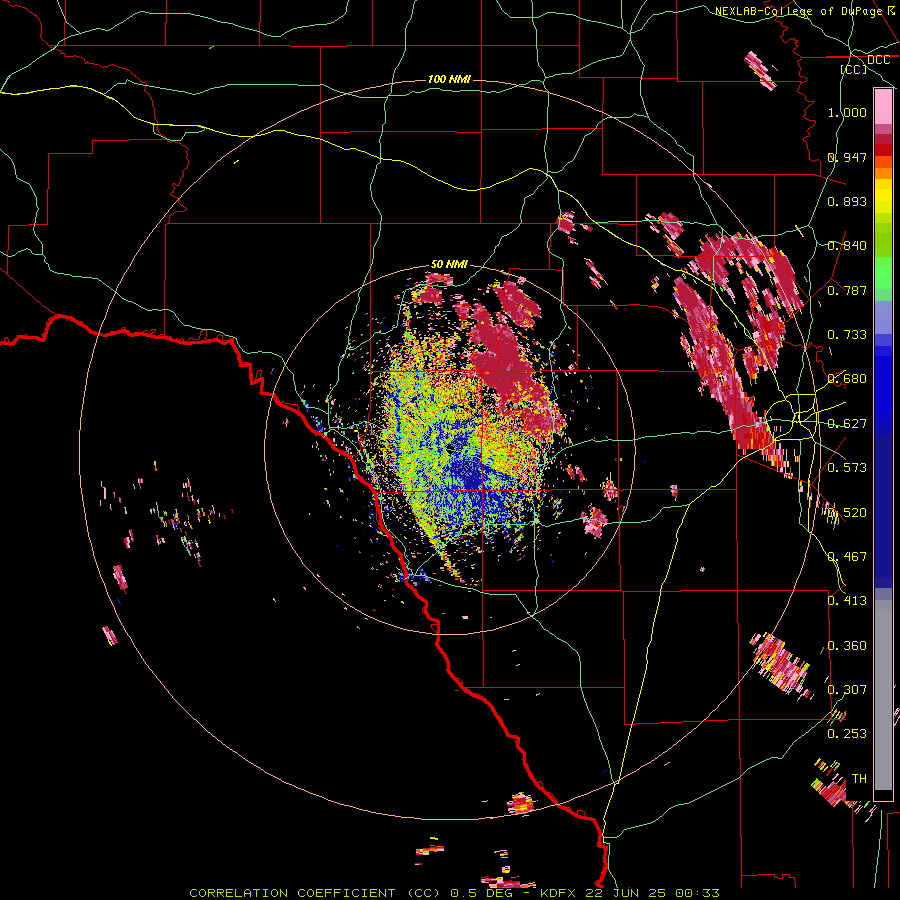Click the 0.893 value on the scale
The width and height of the screenshot is (900, 900).
click(x=847, y=201)
